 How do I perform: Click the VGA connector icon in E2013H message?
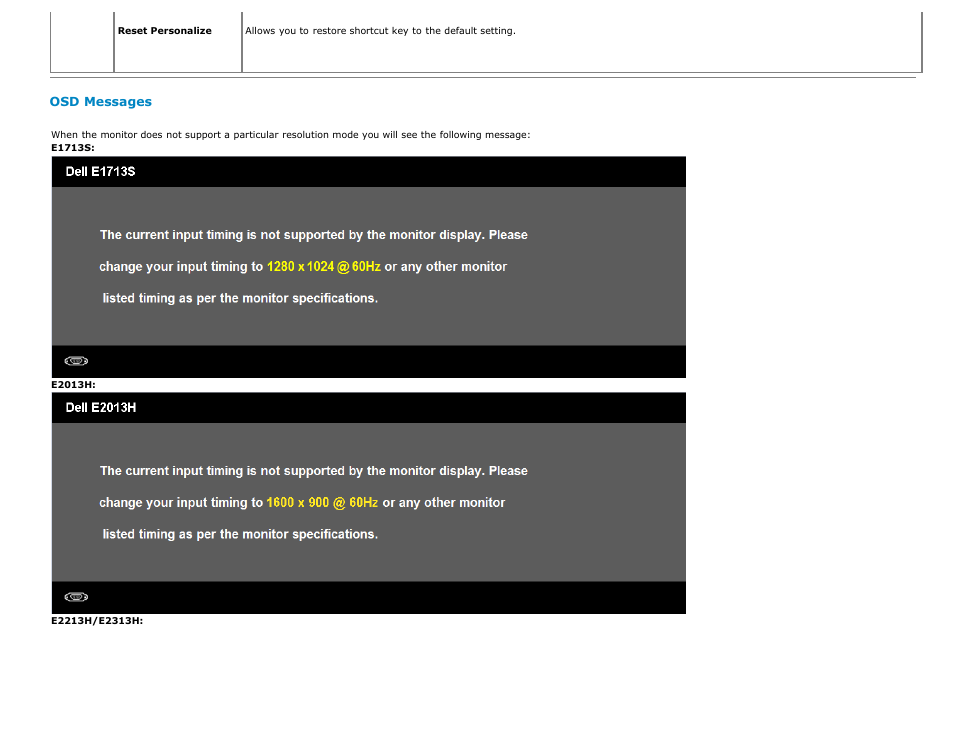coord(76,597)
